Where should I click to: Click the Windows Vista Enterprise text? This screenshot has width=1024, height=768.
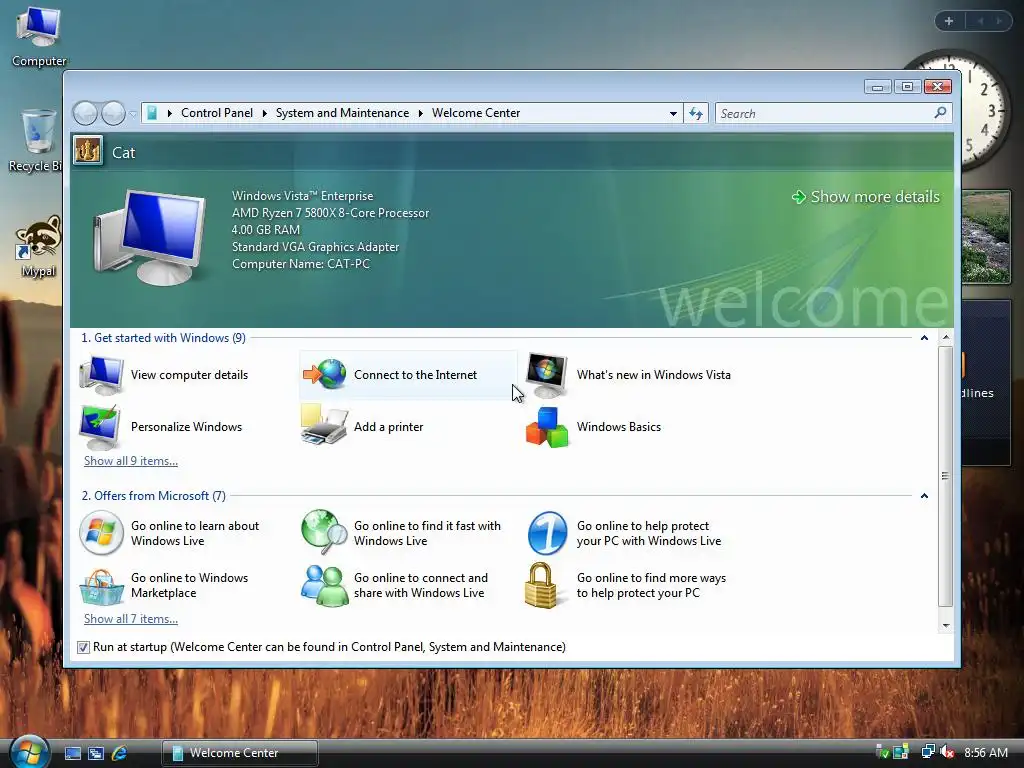pos(302,196)
